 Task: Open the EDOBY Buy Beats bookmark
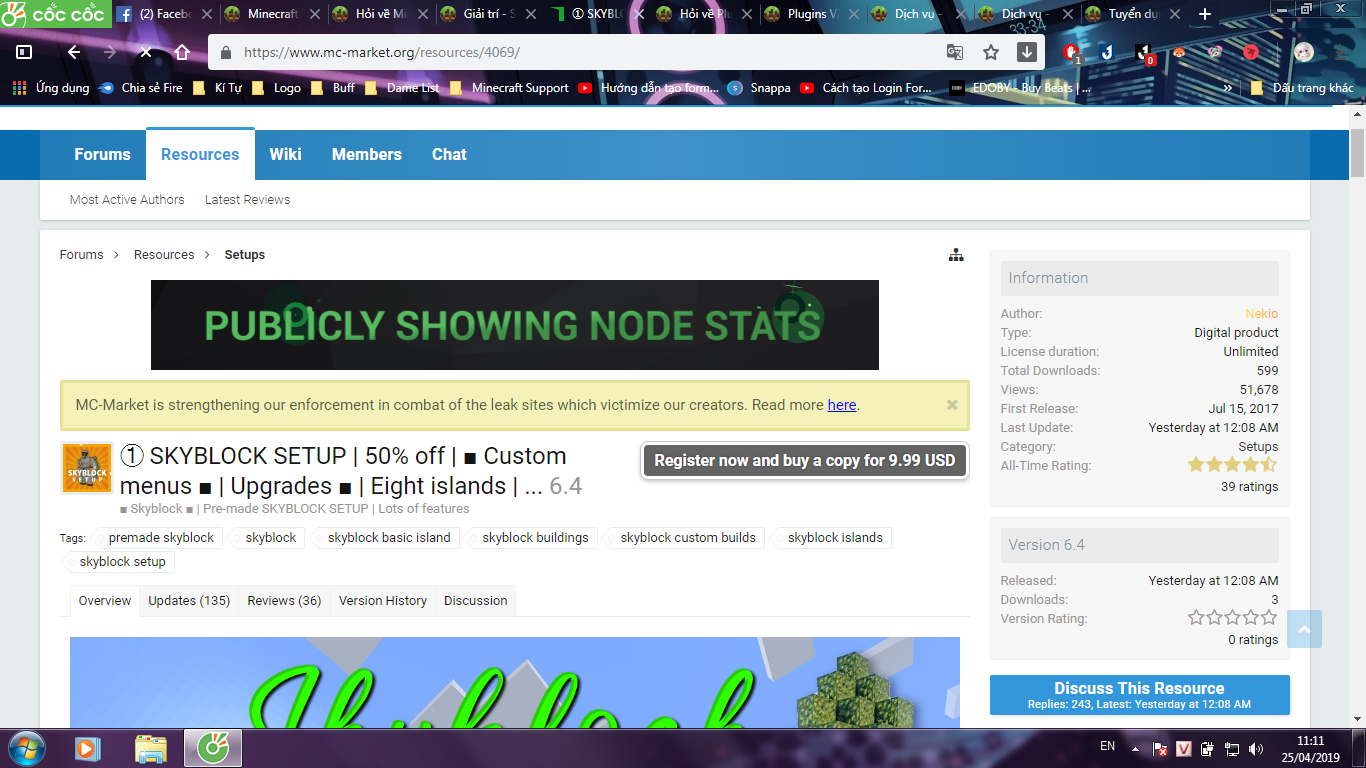[1021, 88]
